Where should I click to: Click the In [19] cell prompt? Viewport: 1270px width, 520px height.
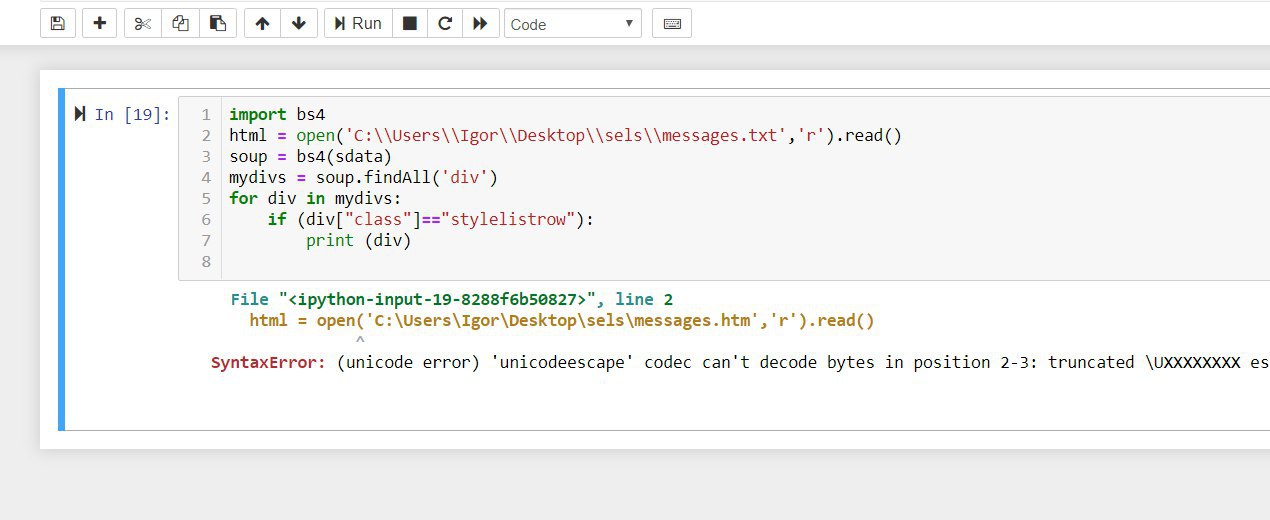(133, 115)
